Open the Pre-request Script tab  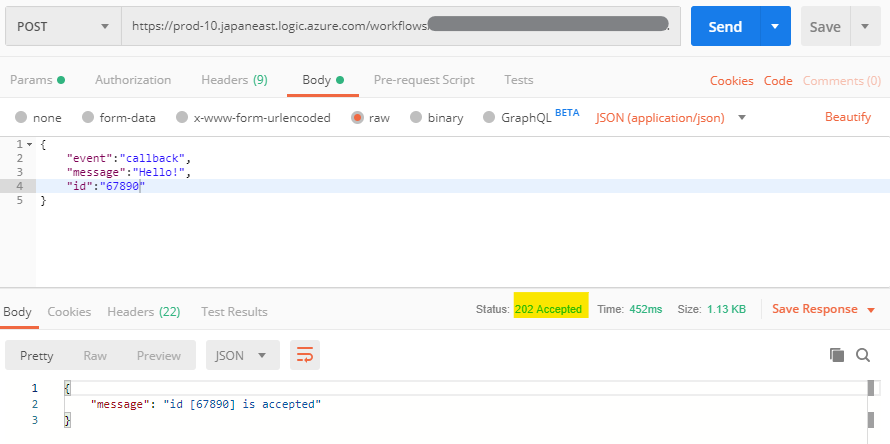[x=424, y=80]
